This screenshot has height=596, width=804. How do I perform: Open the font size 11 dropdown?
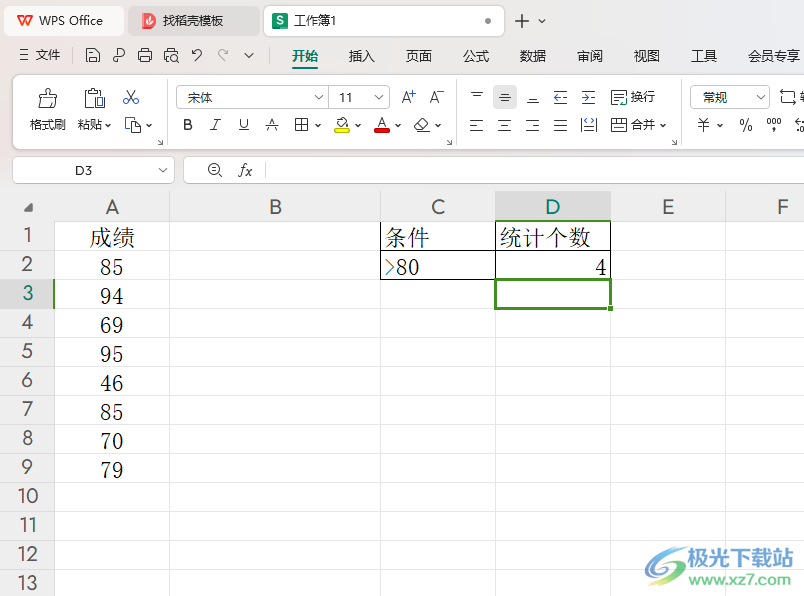click(x=359, y=97)
